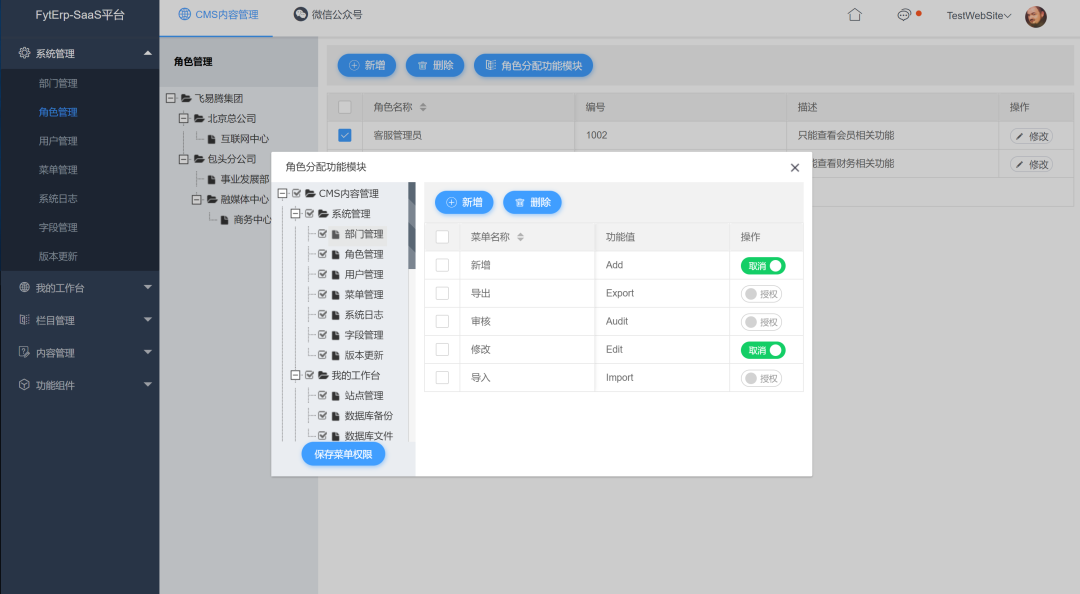Click the 保存菜单权限 button
1080x594 pixels.
(x=343, y=453)
